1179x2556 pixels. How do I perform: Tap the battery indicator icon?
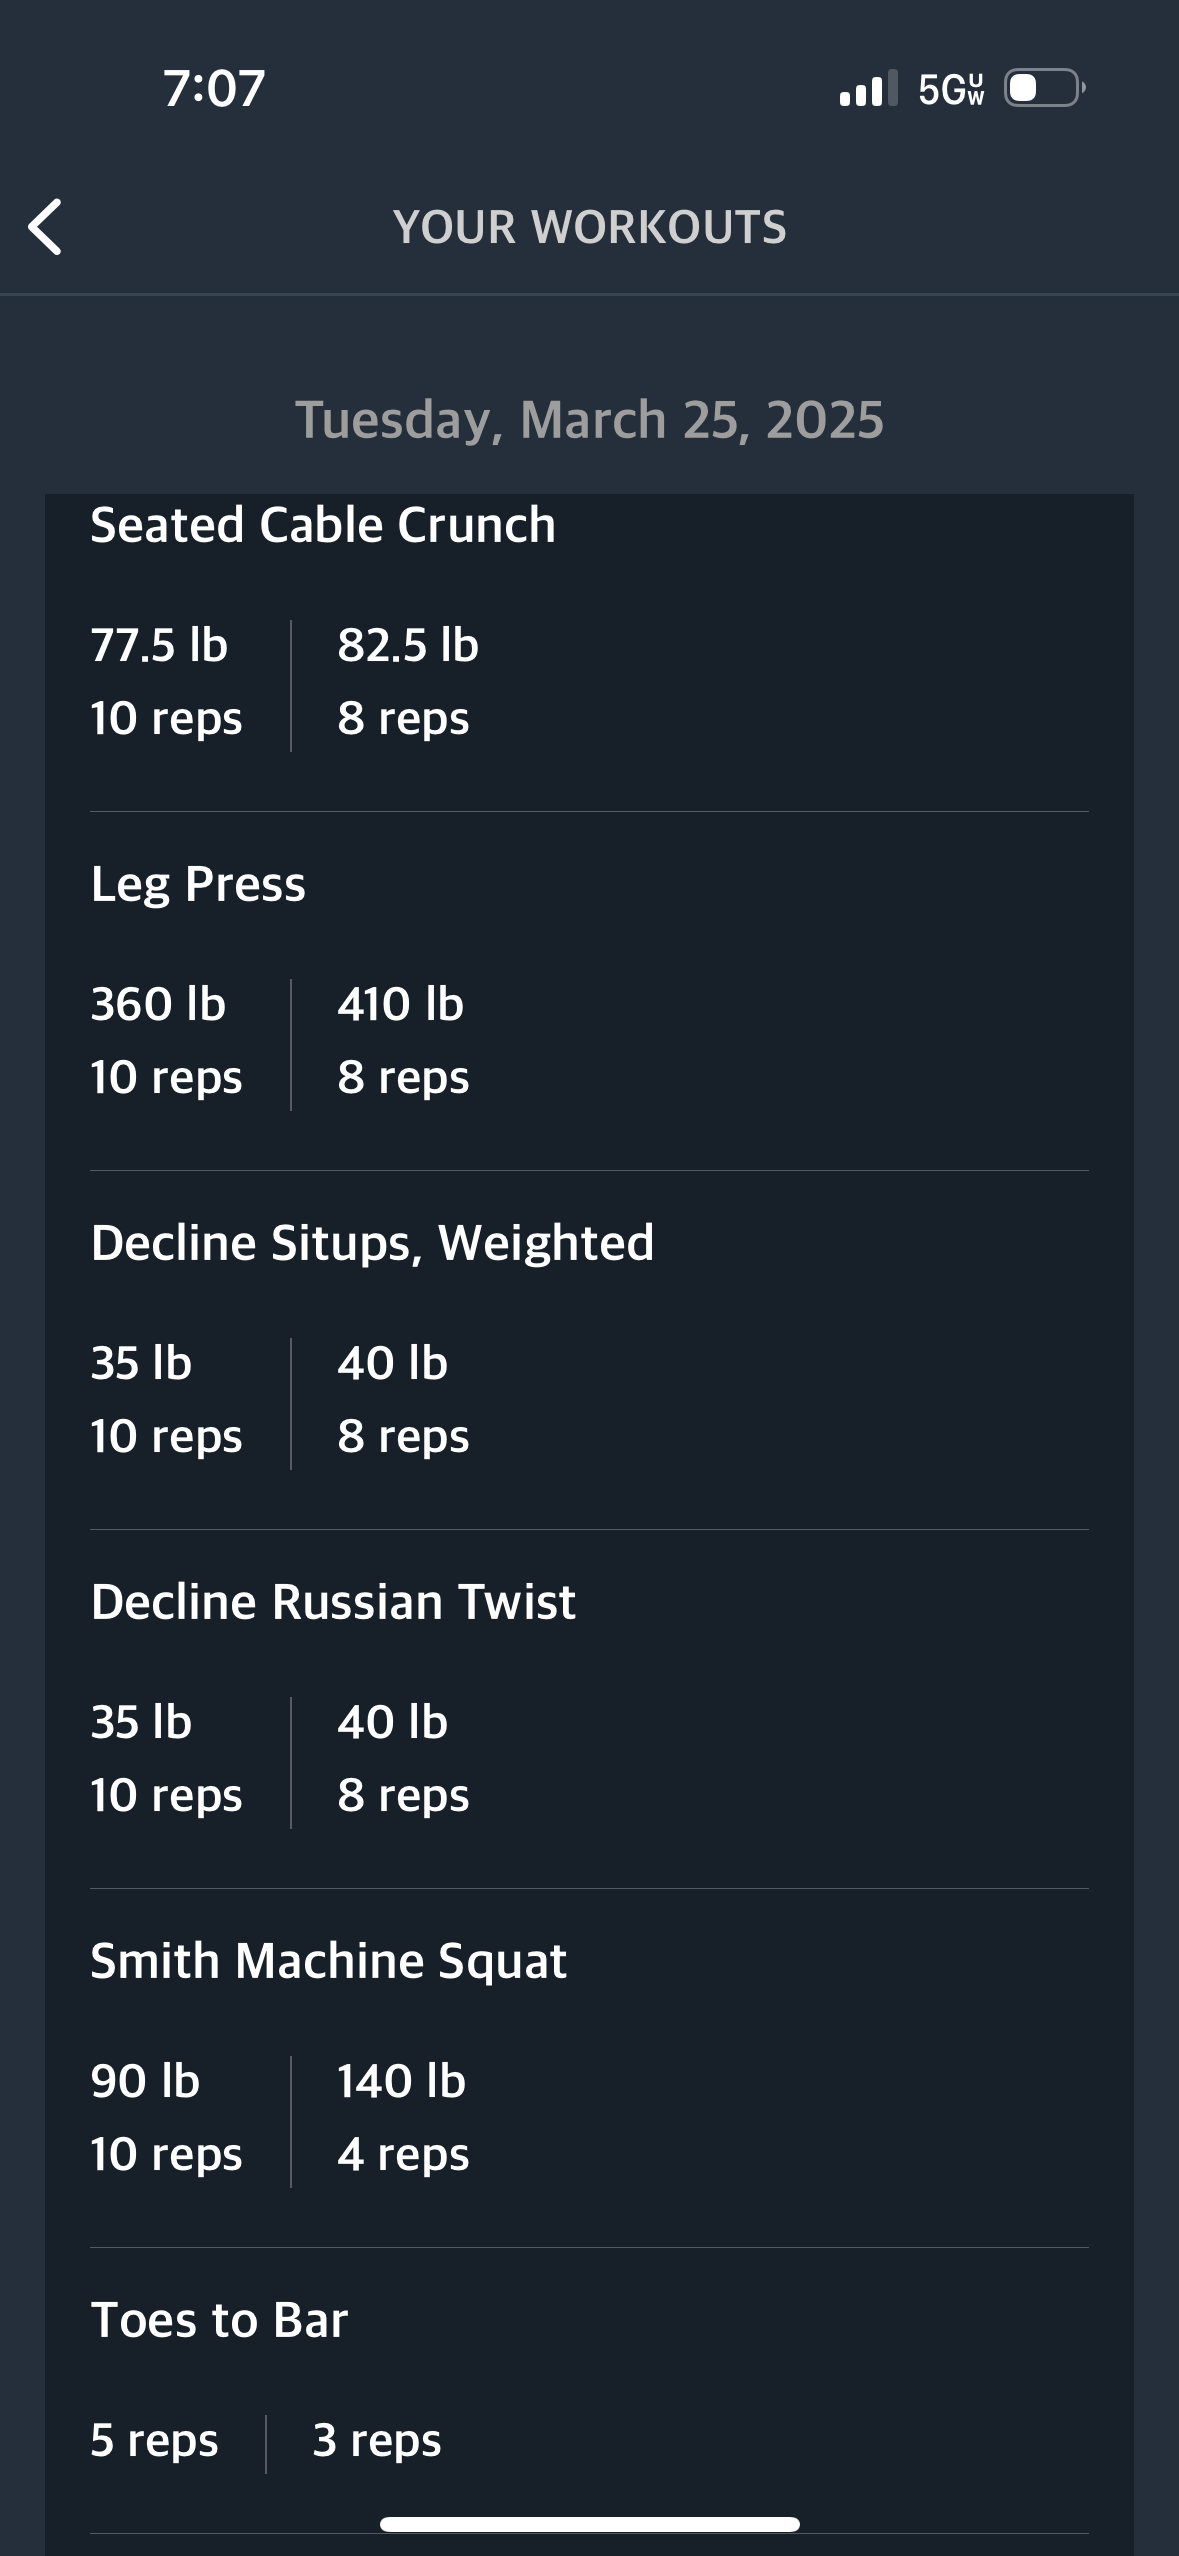pyautogui.click(x=1044, y=88)
